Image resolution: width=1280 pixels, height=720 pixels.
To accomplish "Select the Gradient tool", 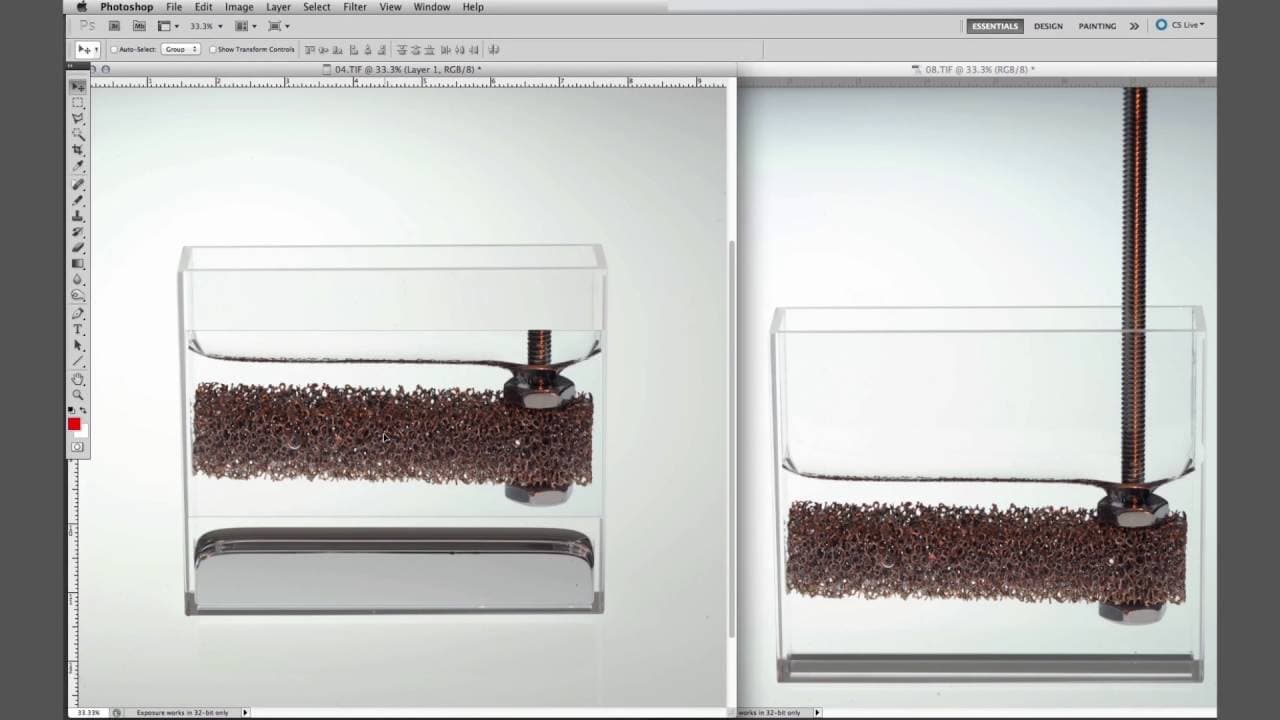I will click(x=78, y=264).
